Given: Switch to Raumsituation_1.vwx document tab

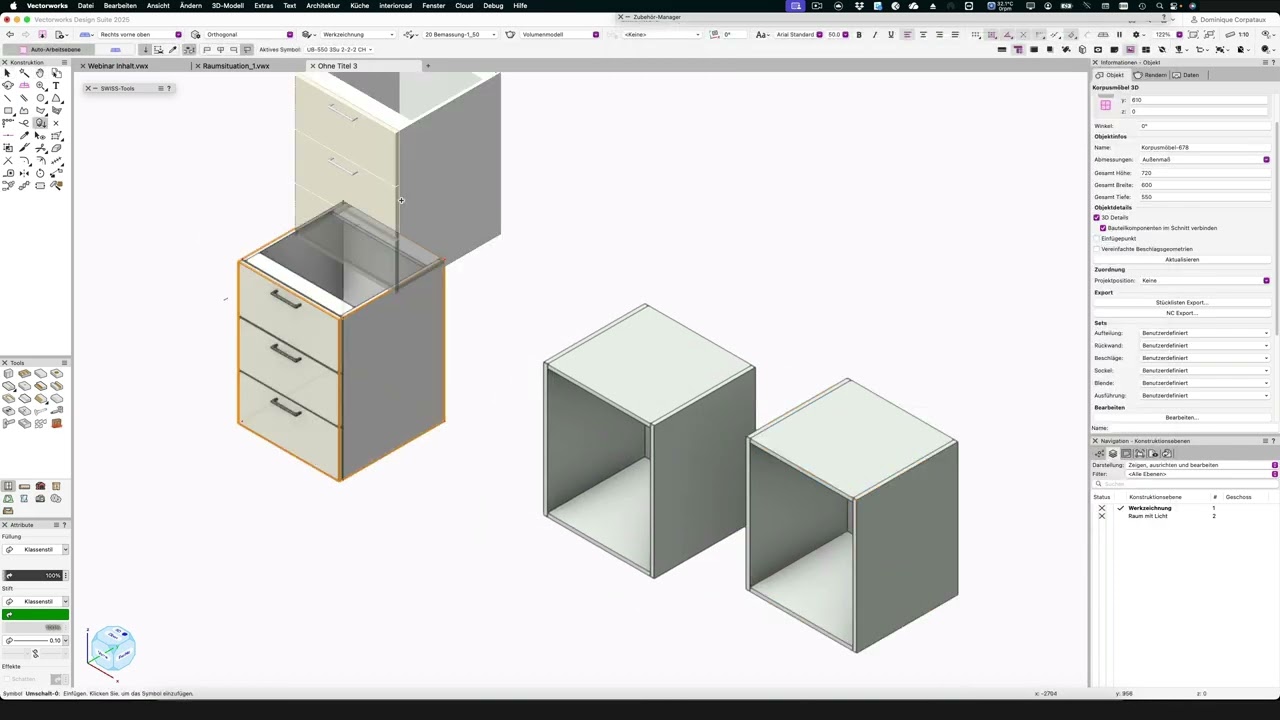Looking at the screenshot, I should [236, 66].
